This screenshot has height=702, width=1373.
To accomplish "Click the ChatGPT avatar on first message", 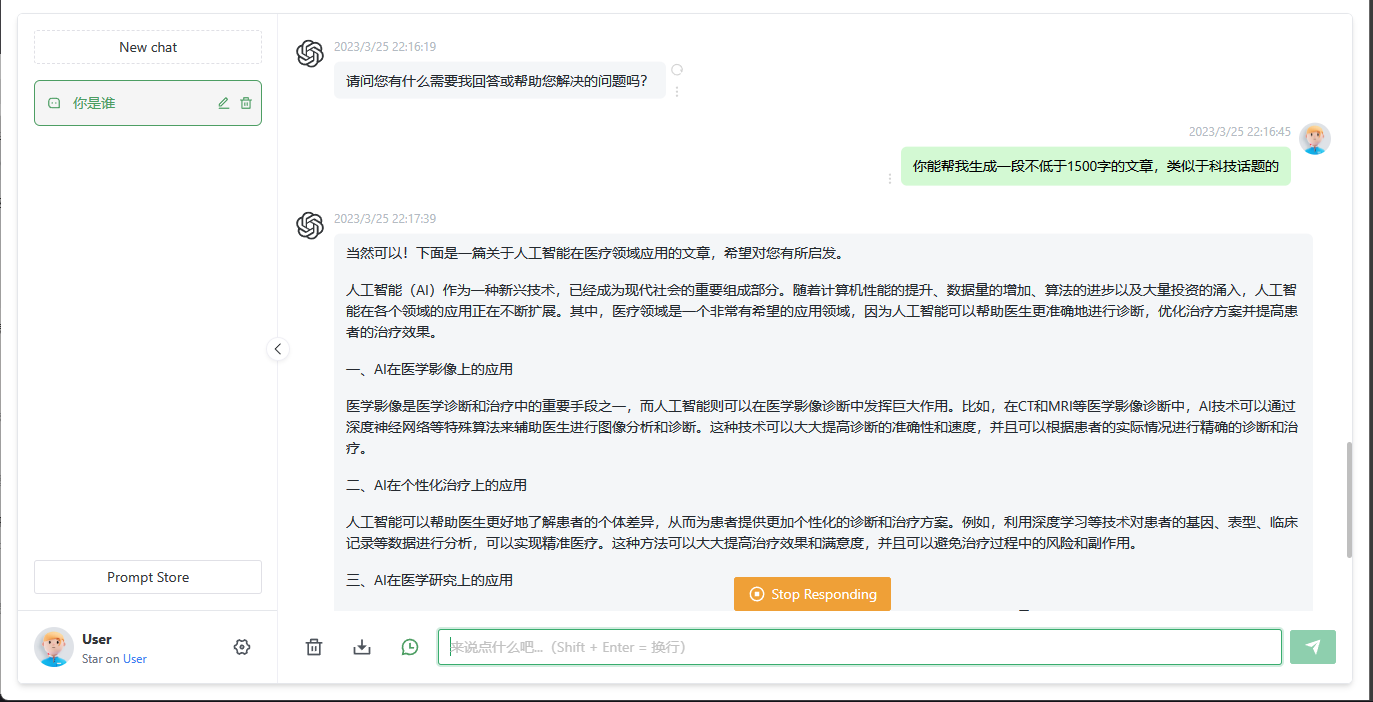I will [x=310, y=54].
